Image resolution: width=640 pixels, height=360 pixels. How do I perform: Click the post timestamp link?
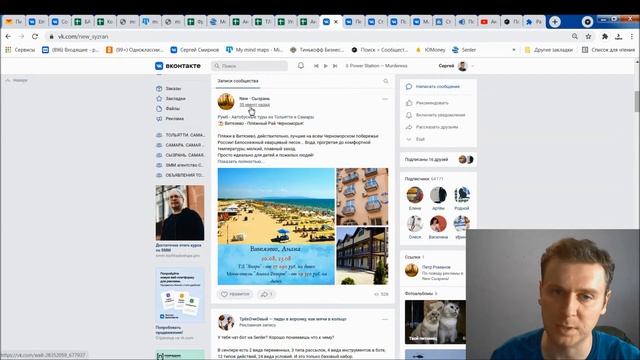[x=254, y=105]
